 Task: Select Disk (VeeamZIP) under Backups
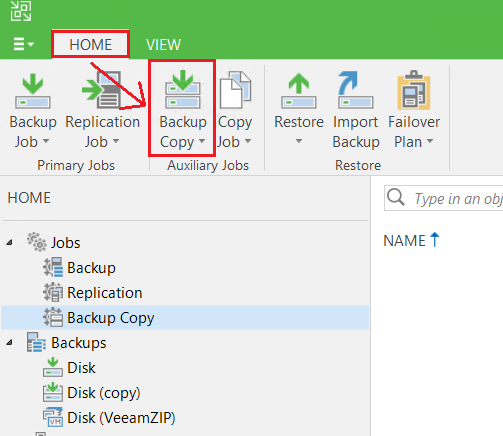pos(121,417)
